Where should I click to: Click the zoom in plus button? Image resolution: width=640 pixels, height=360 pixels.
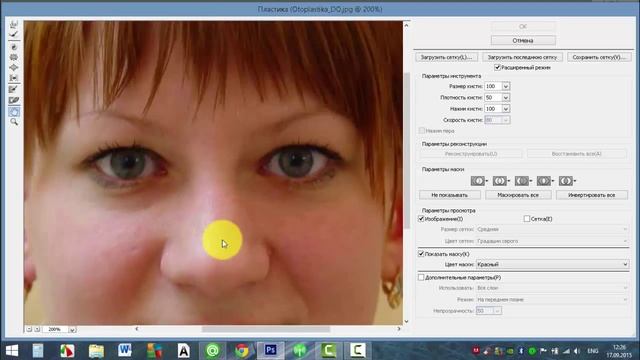coord(37,329)
